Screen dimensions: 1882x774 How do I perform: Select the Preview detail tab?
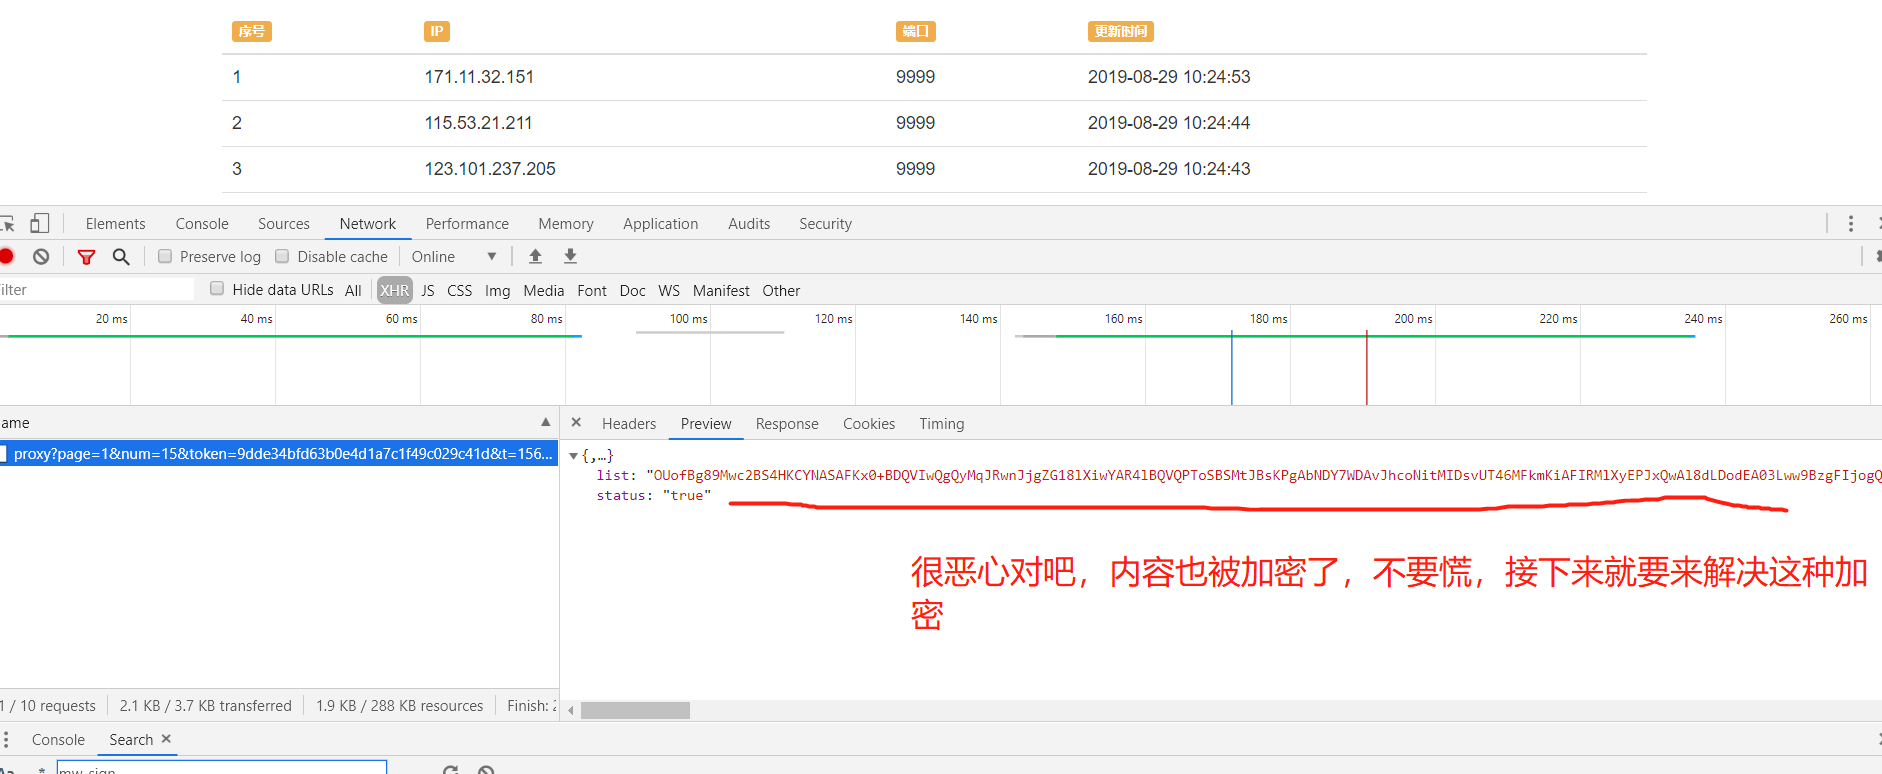point(706,424)
